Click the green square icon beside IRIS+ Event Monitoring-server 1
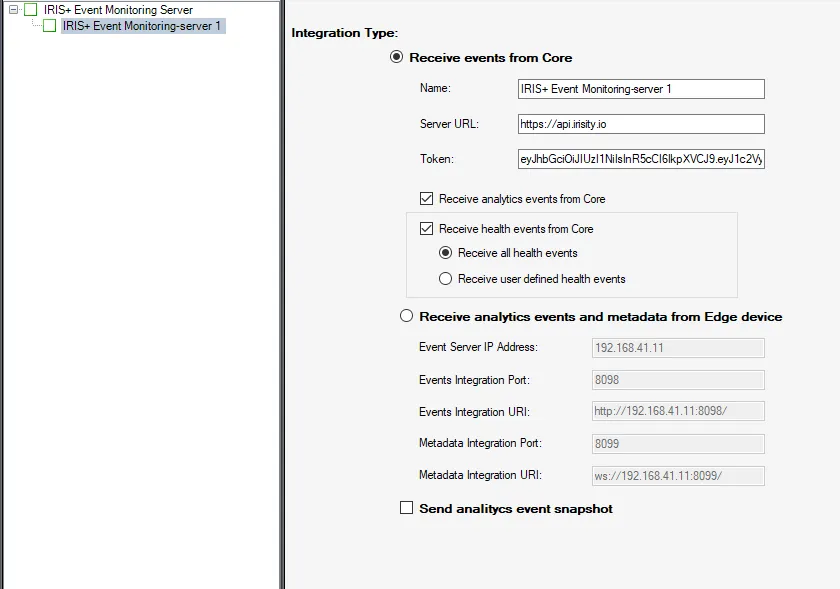 (49, 26)
